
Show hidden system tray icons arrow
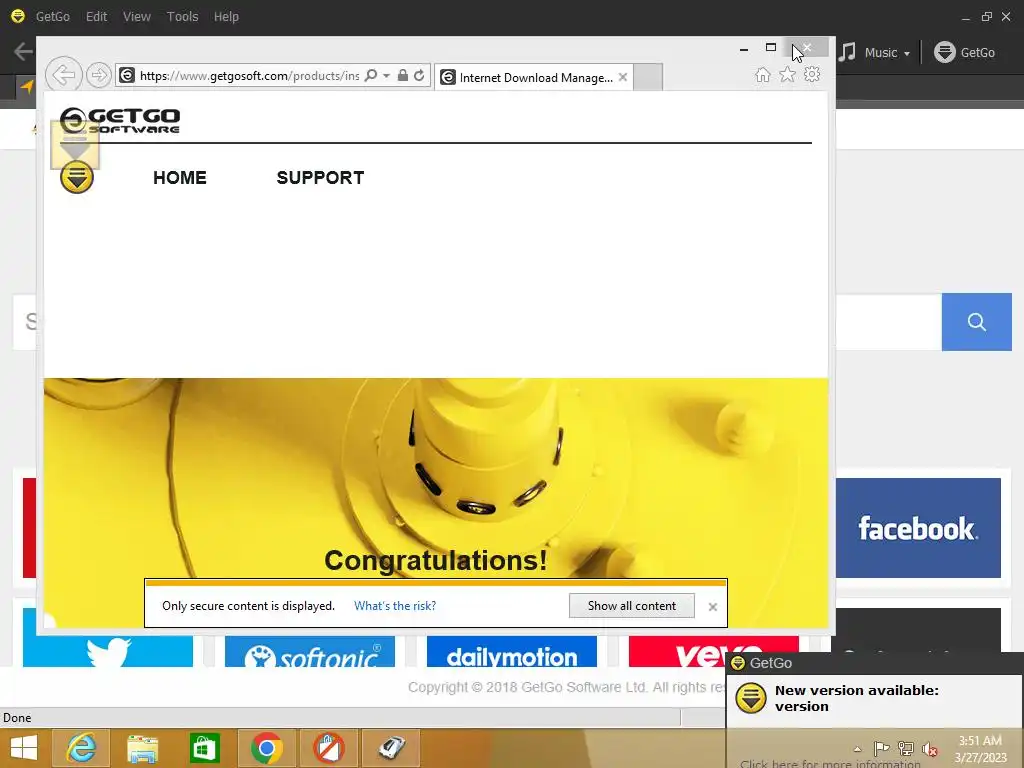[857, 749]
